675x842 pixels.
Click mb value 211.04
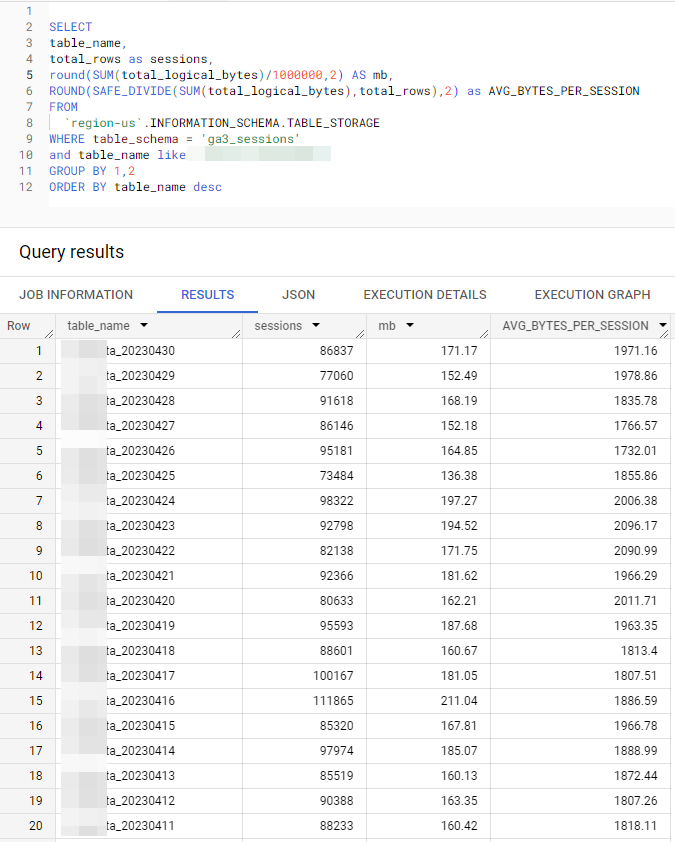point(459,701)
